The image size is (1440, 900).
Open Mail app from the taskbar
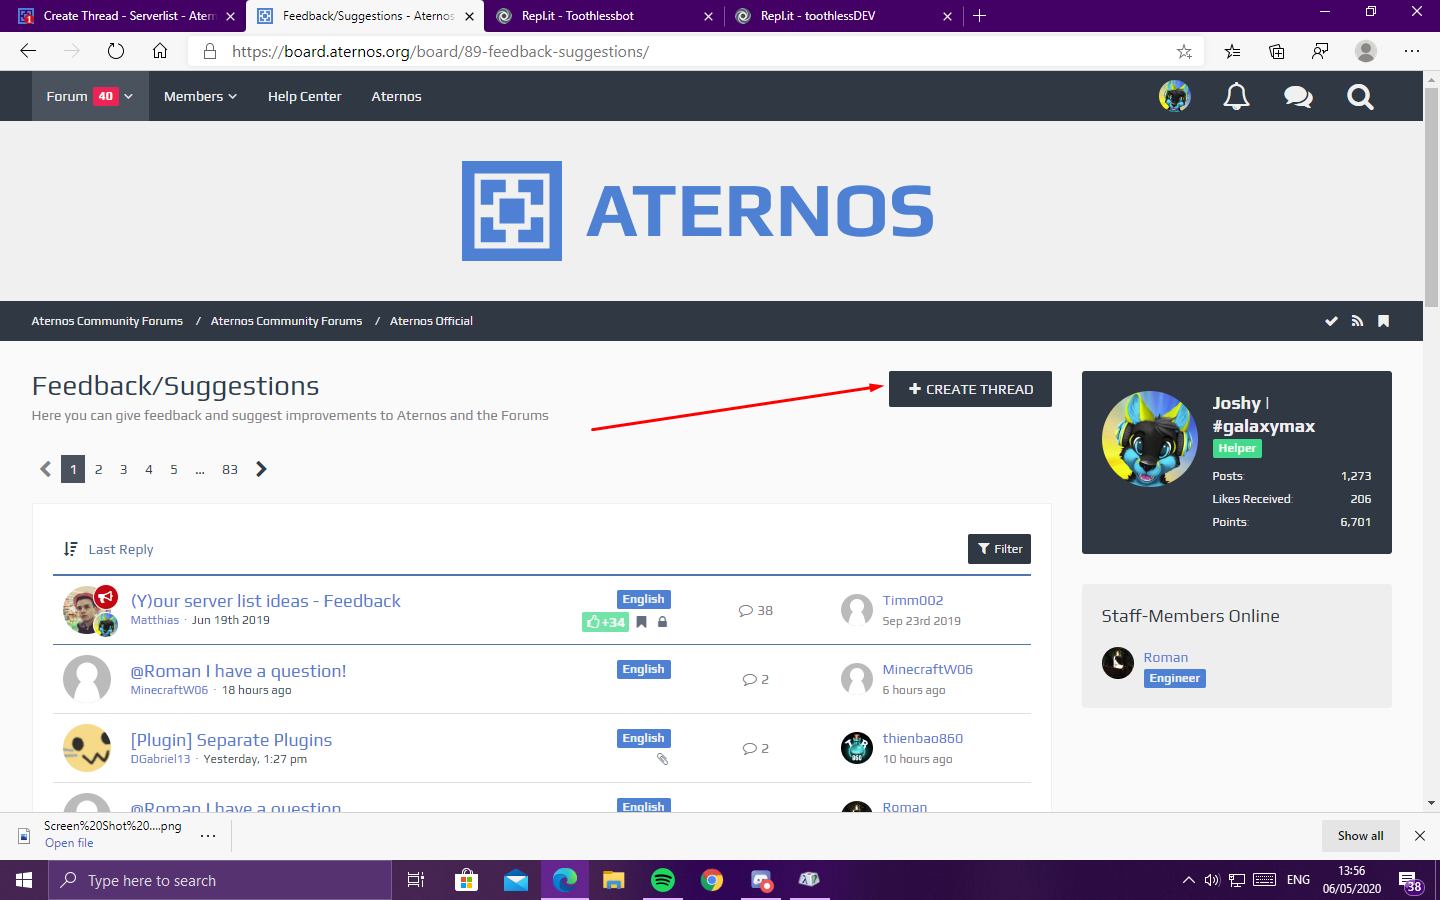tap(515, 880)
